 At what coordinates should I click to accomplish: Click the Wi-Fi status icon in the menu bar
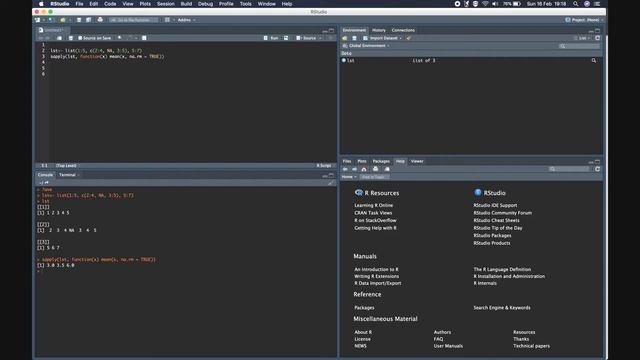point(485,4)
